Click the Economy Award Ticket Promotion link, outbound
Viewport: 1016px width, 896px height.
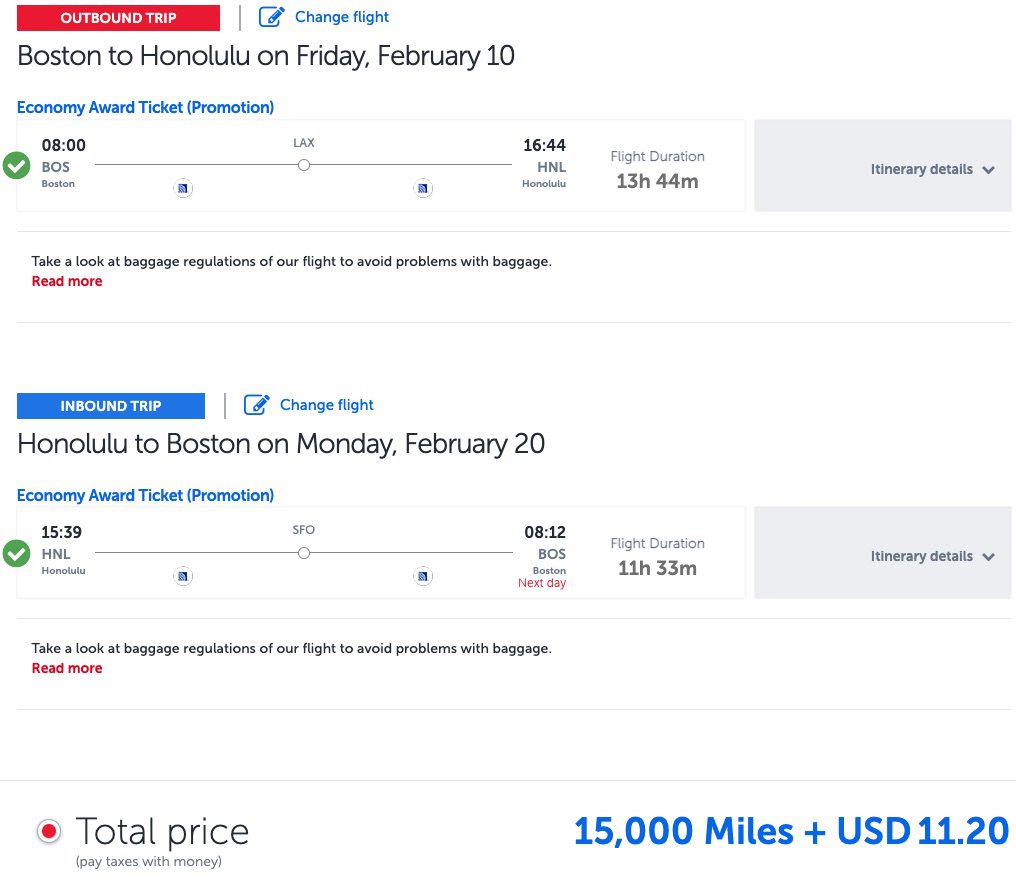145,107
